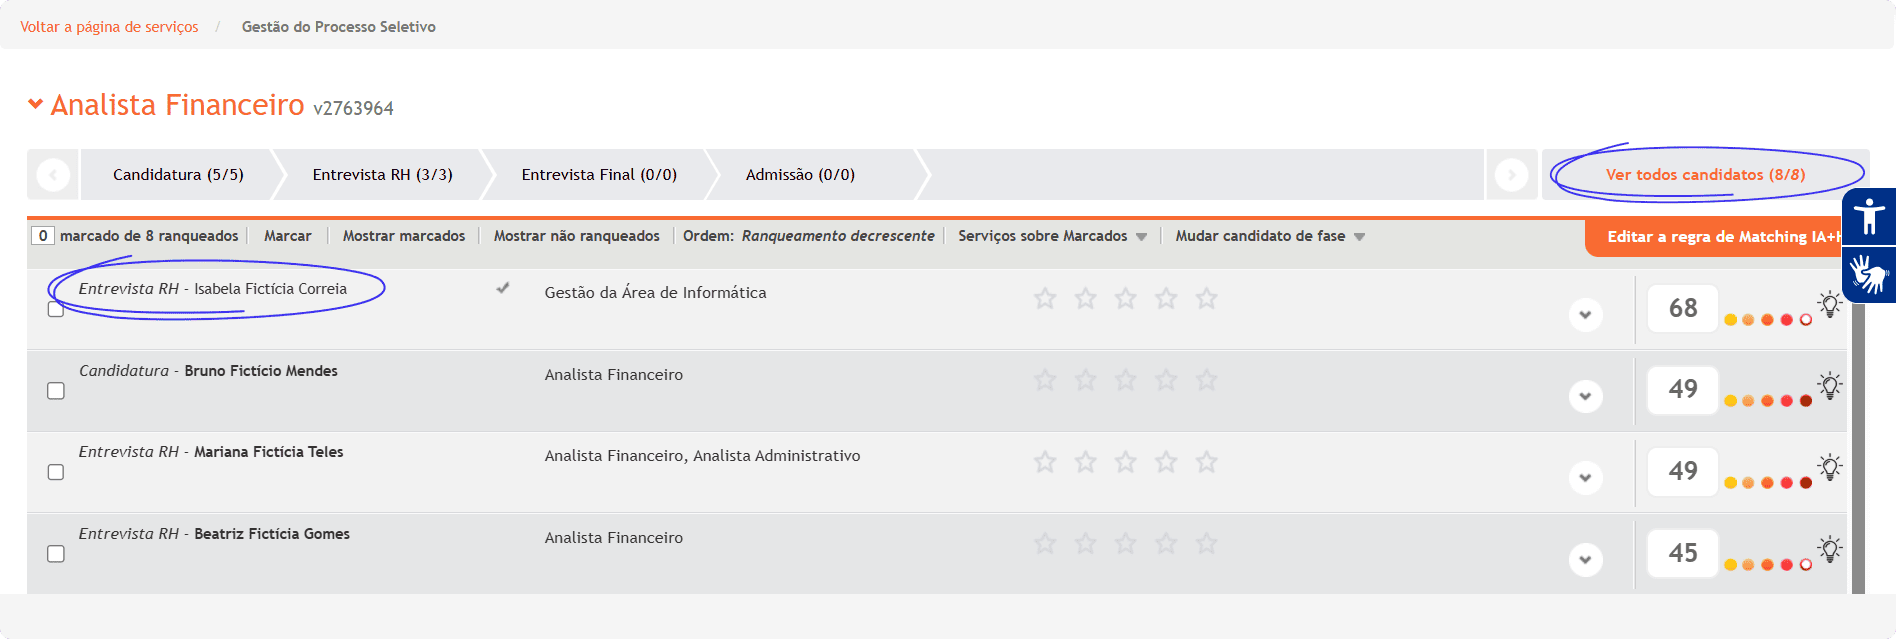Open the sign language hands widget
Viewport: 1896px width, 639px height.
(1868, 274)
